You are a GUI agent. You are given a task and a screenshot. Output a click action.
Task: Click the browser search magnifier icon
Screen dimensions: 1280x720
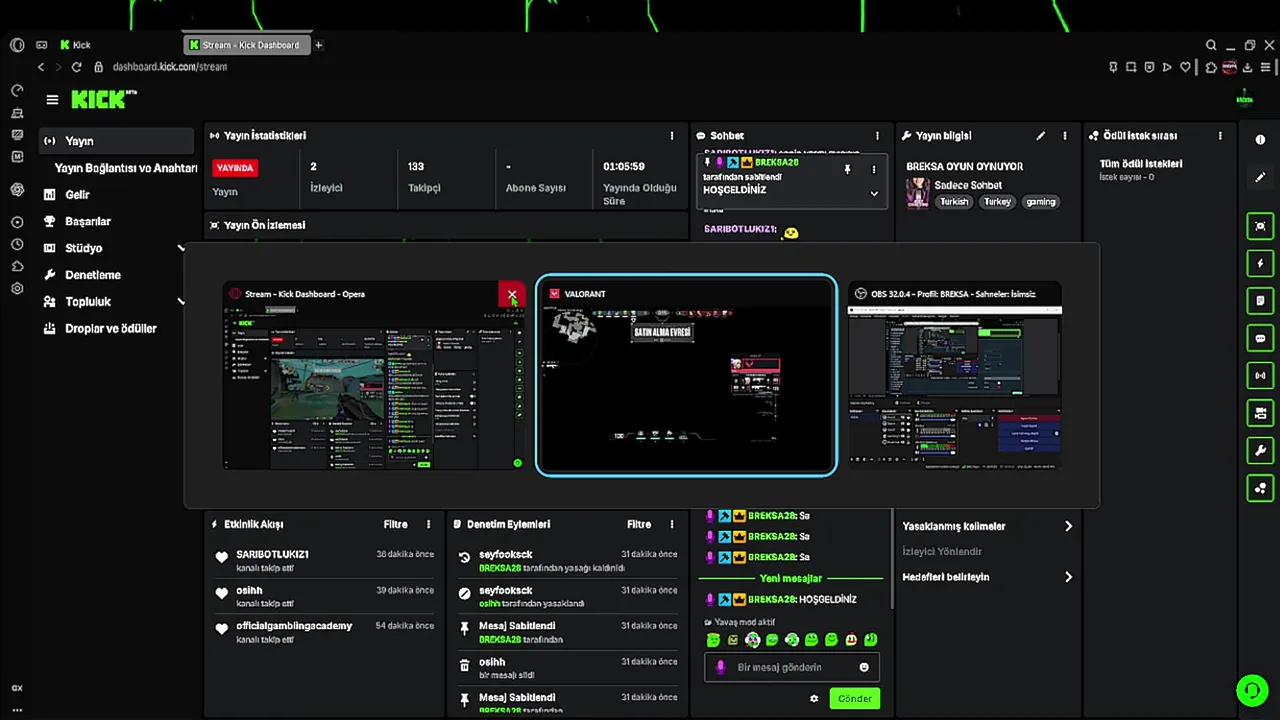click(x=1211, y=45)
